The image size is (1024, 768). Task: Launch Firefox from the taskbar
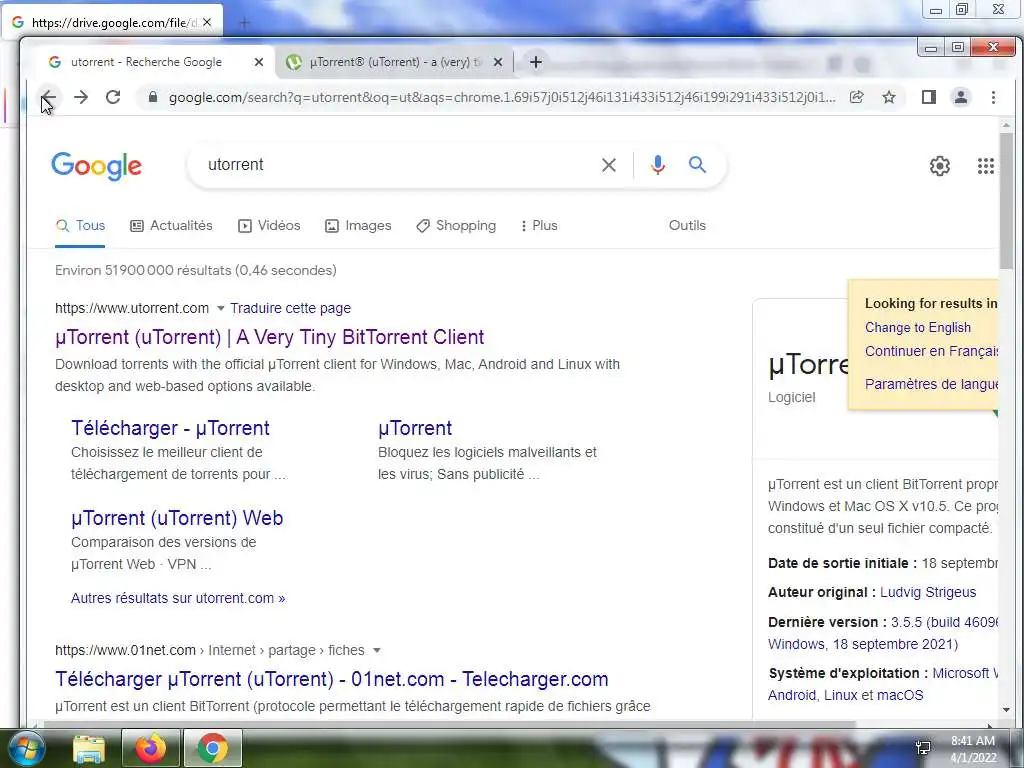(x=150, y=748)
